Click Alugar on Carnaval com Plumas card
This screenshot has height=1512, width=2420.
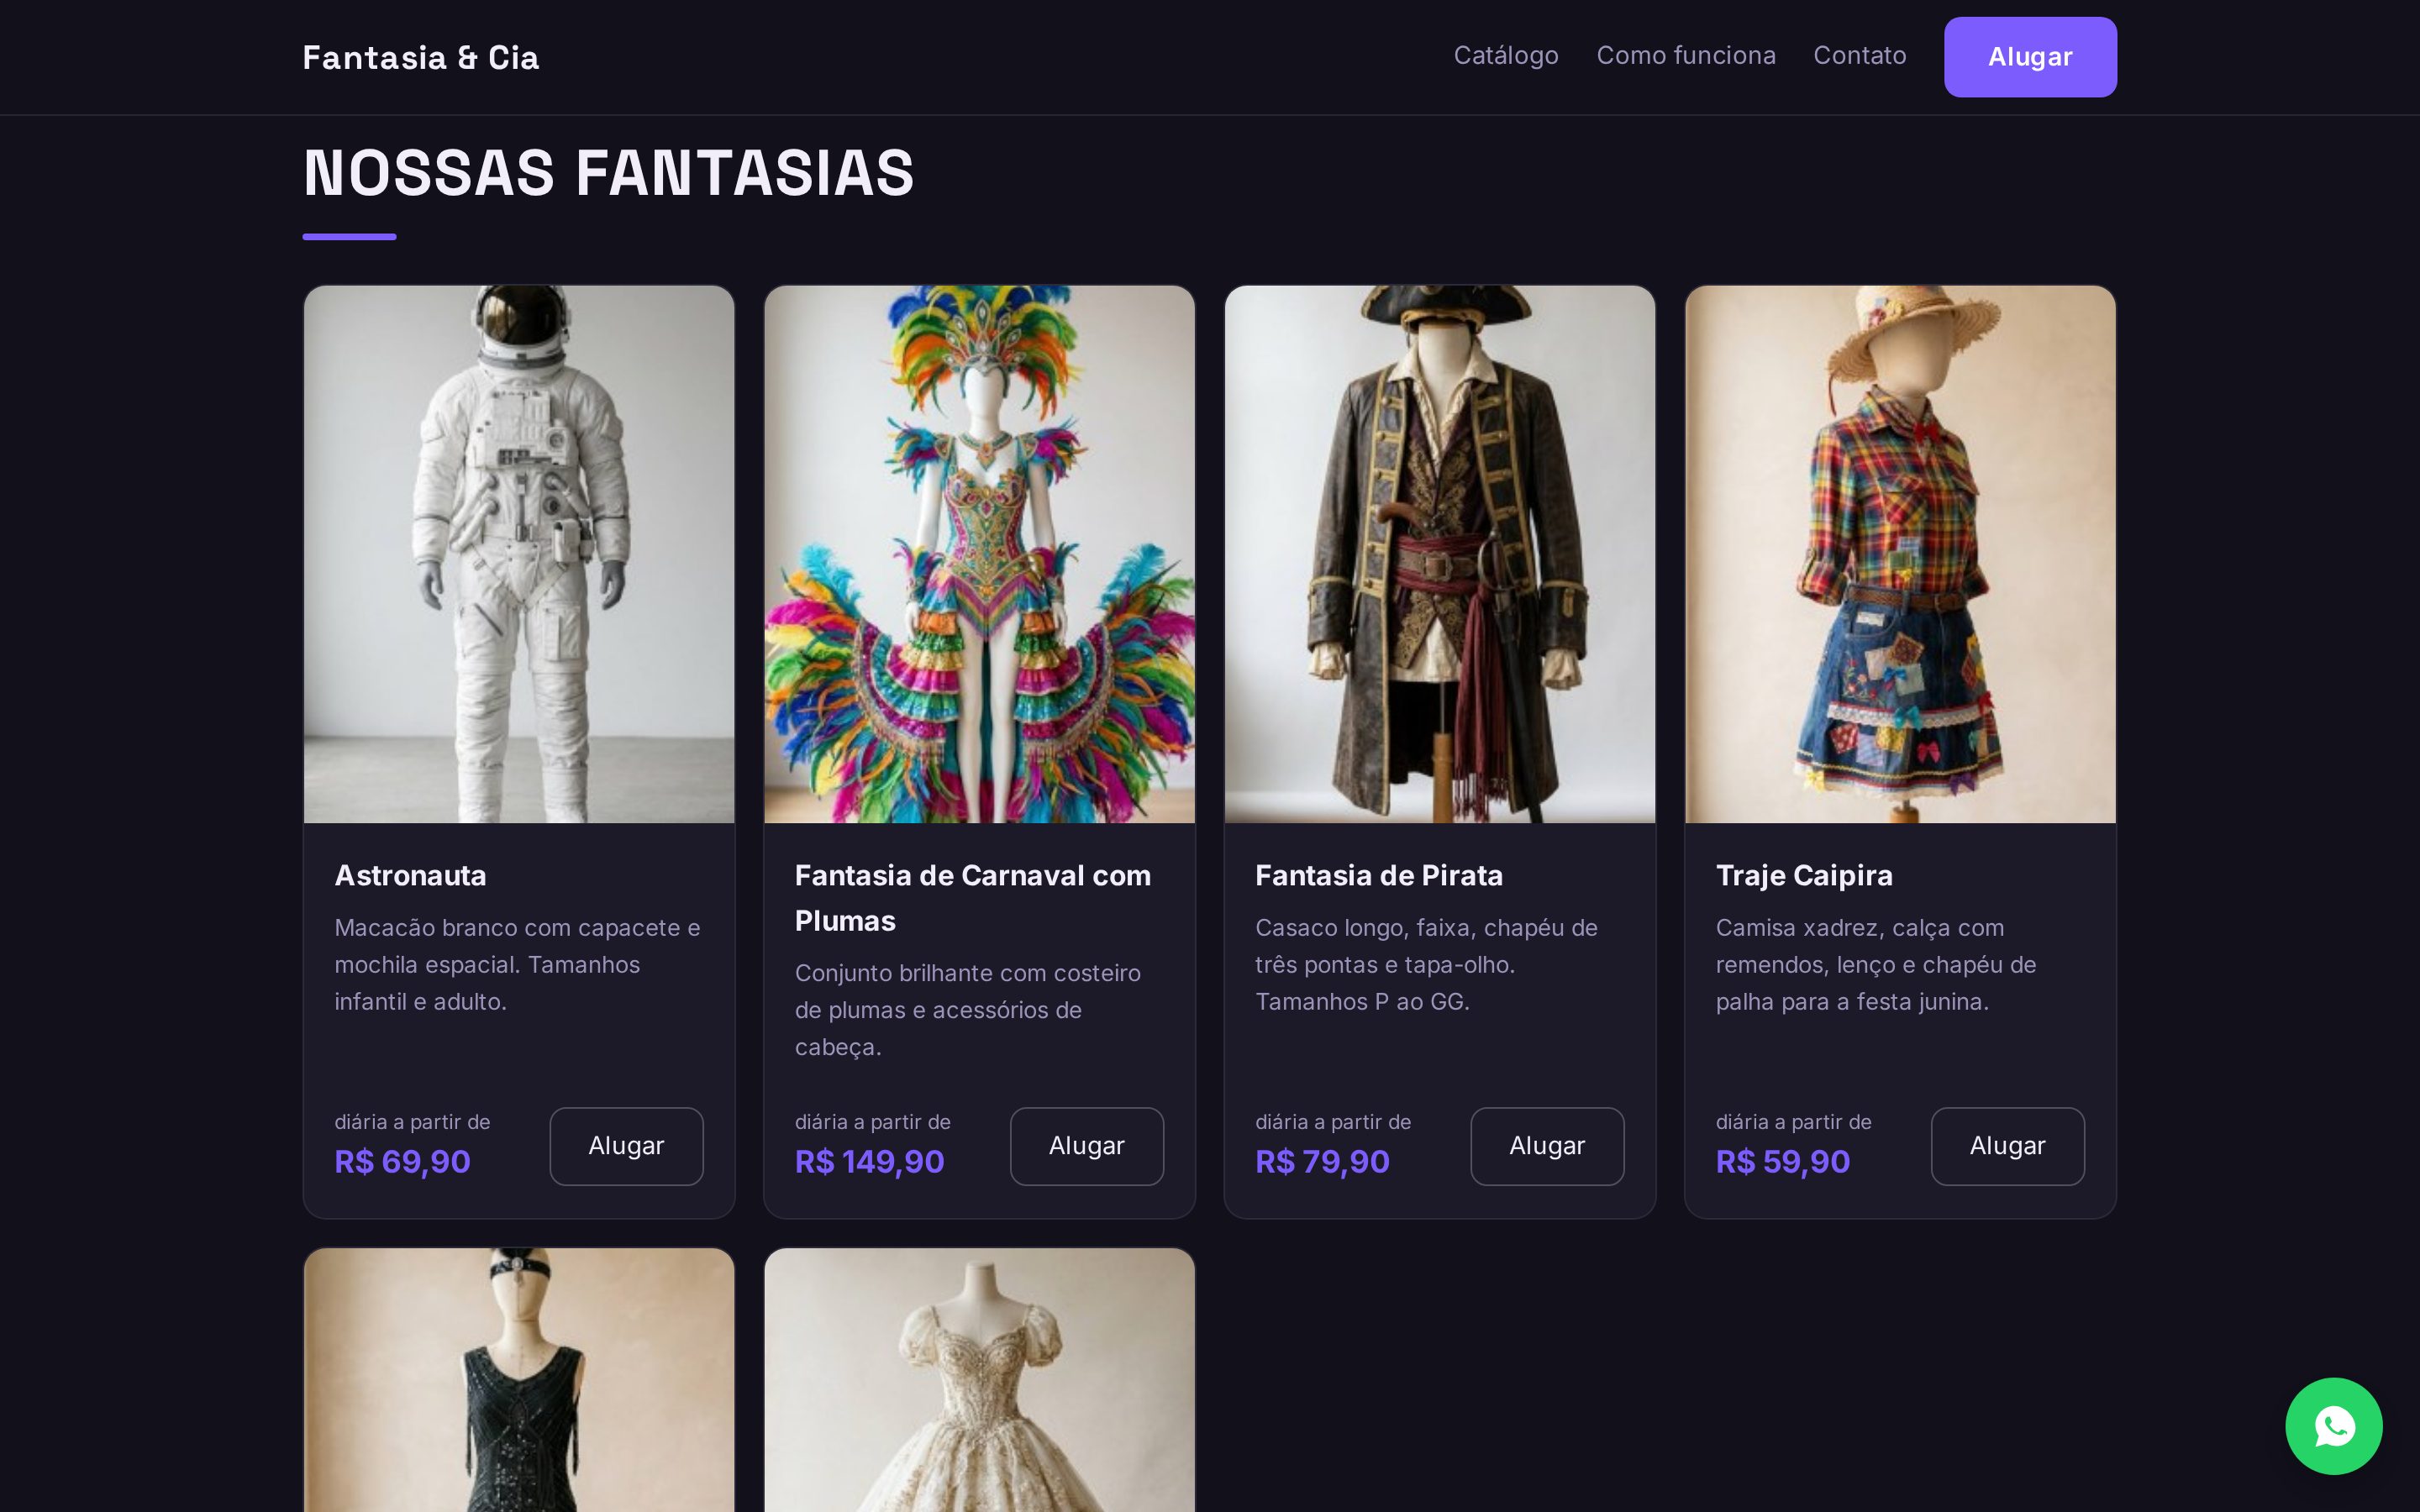1087,1146
